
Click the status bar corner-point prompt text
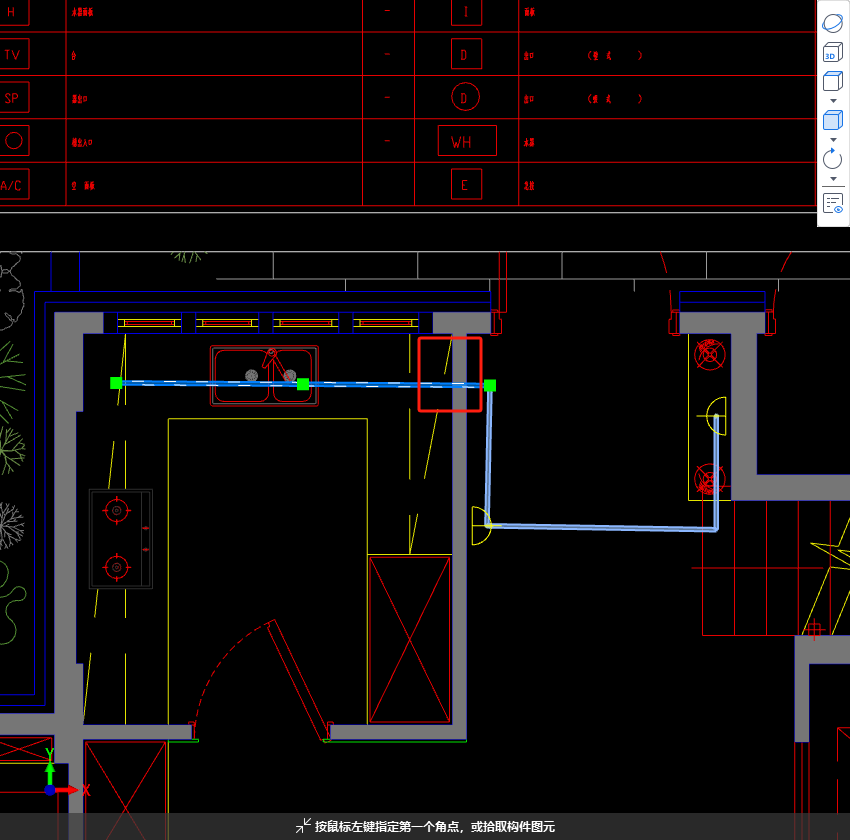(435, 826)
